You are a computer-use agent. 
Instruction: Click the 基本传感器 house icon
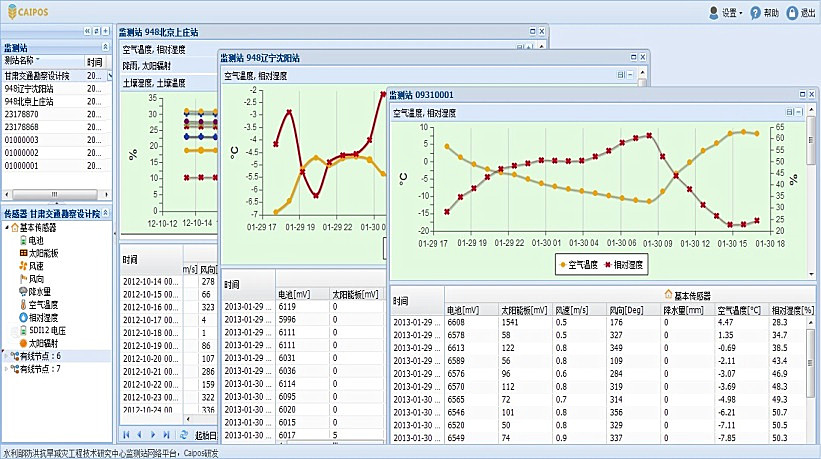click(15, 228)
